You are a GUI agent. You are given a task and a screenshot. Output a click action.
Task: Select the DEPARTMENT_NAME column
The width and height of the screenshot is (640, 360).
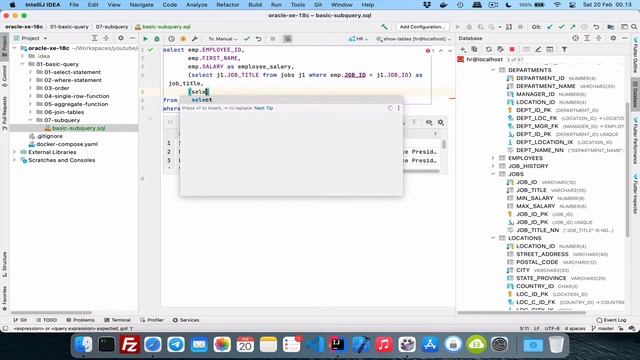[x=546, y=86]
